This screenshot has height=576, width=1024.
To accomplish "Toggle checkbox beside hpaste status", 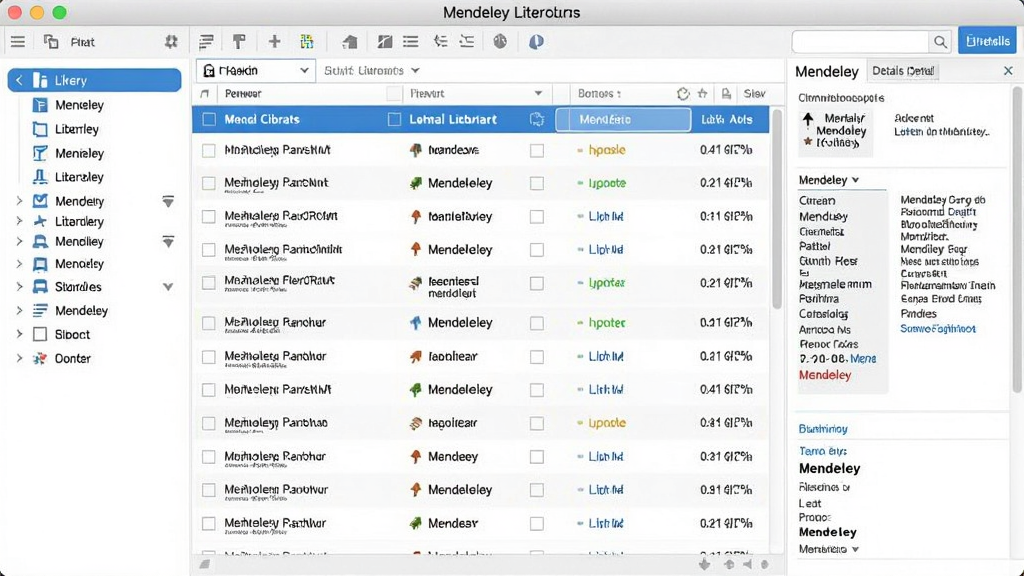I will pos(537,151).
